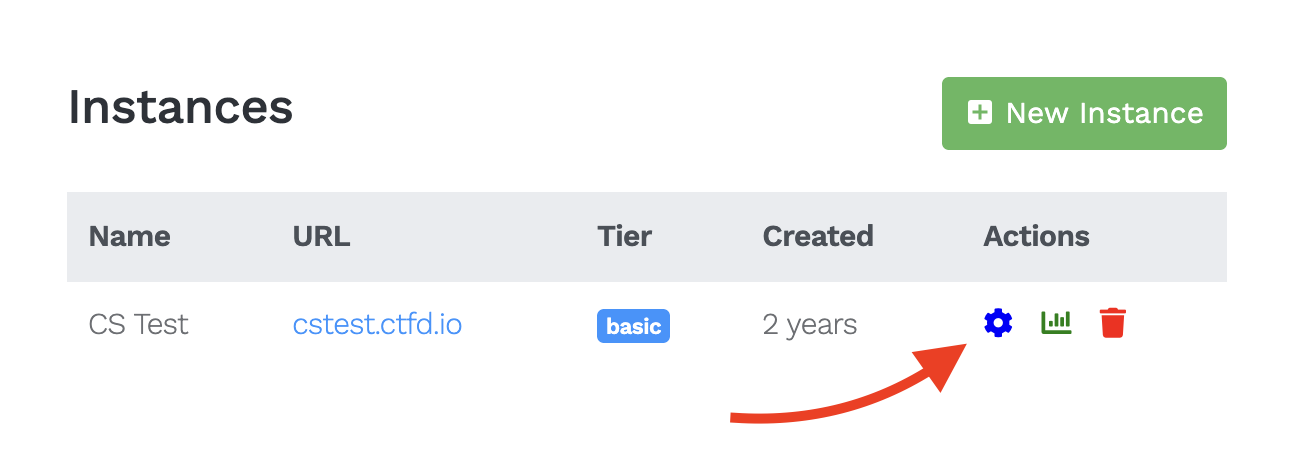This screenshot has width=1294, height=462.
Task: Click empty header area right of Actions
Action: pos(1160,237)
